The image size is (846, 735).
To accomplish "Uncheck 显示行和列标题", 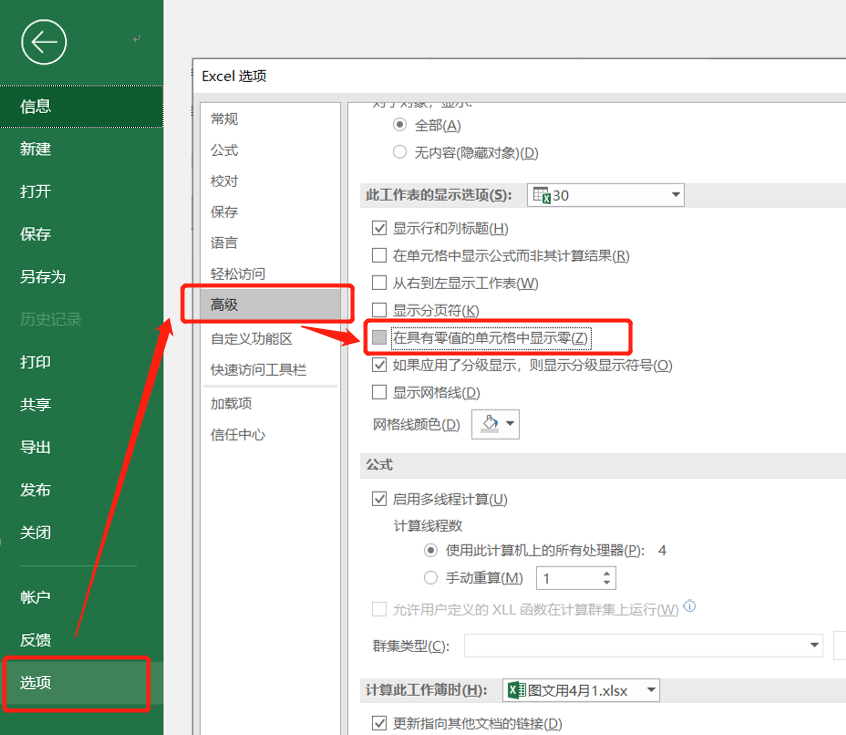I will (x=380, y=228).
